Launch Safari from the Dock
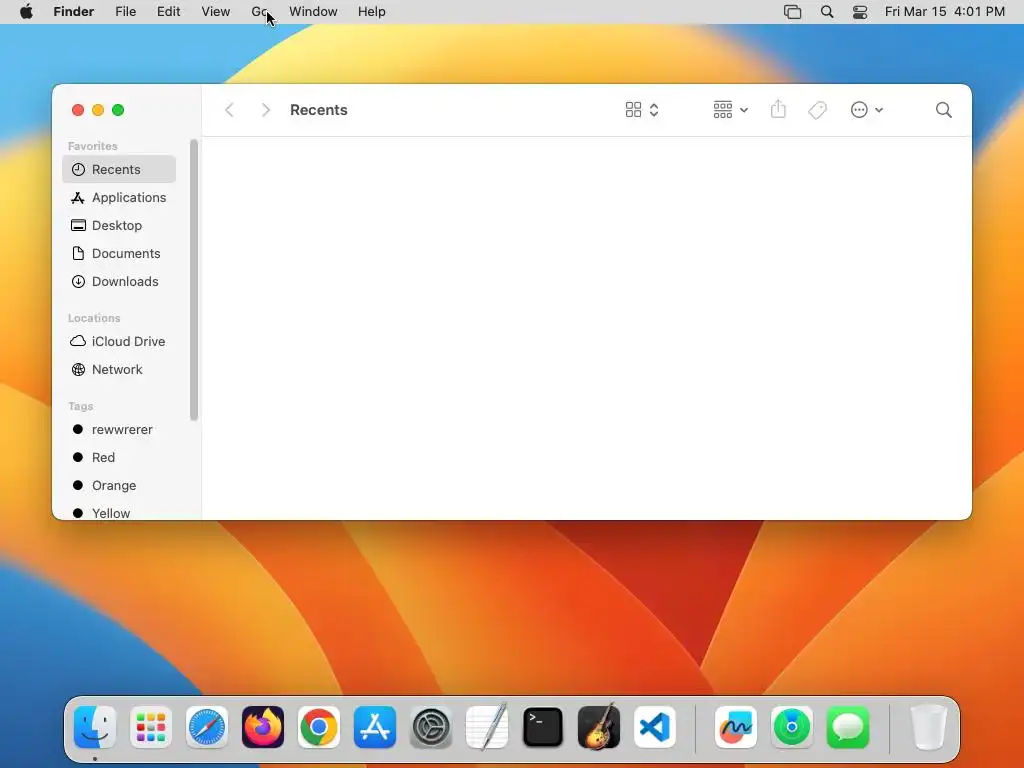 pos(207,727)
